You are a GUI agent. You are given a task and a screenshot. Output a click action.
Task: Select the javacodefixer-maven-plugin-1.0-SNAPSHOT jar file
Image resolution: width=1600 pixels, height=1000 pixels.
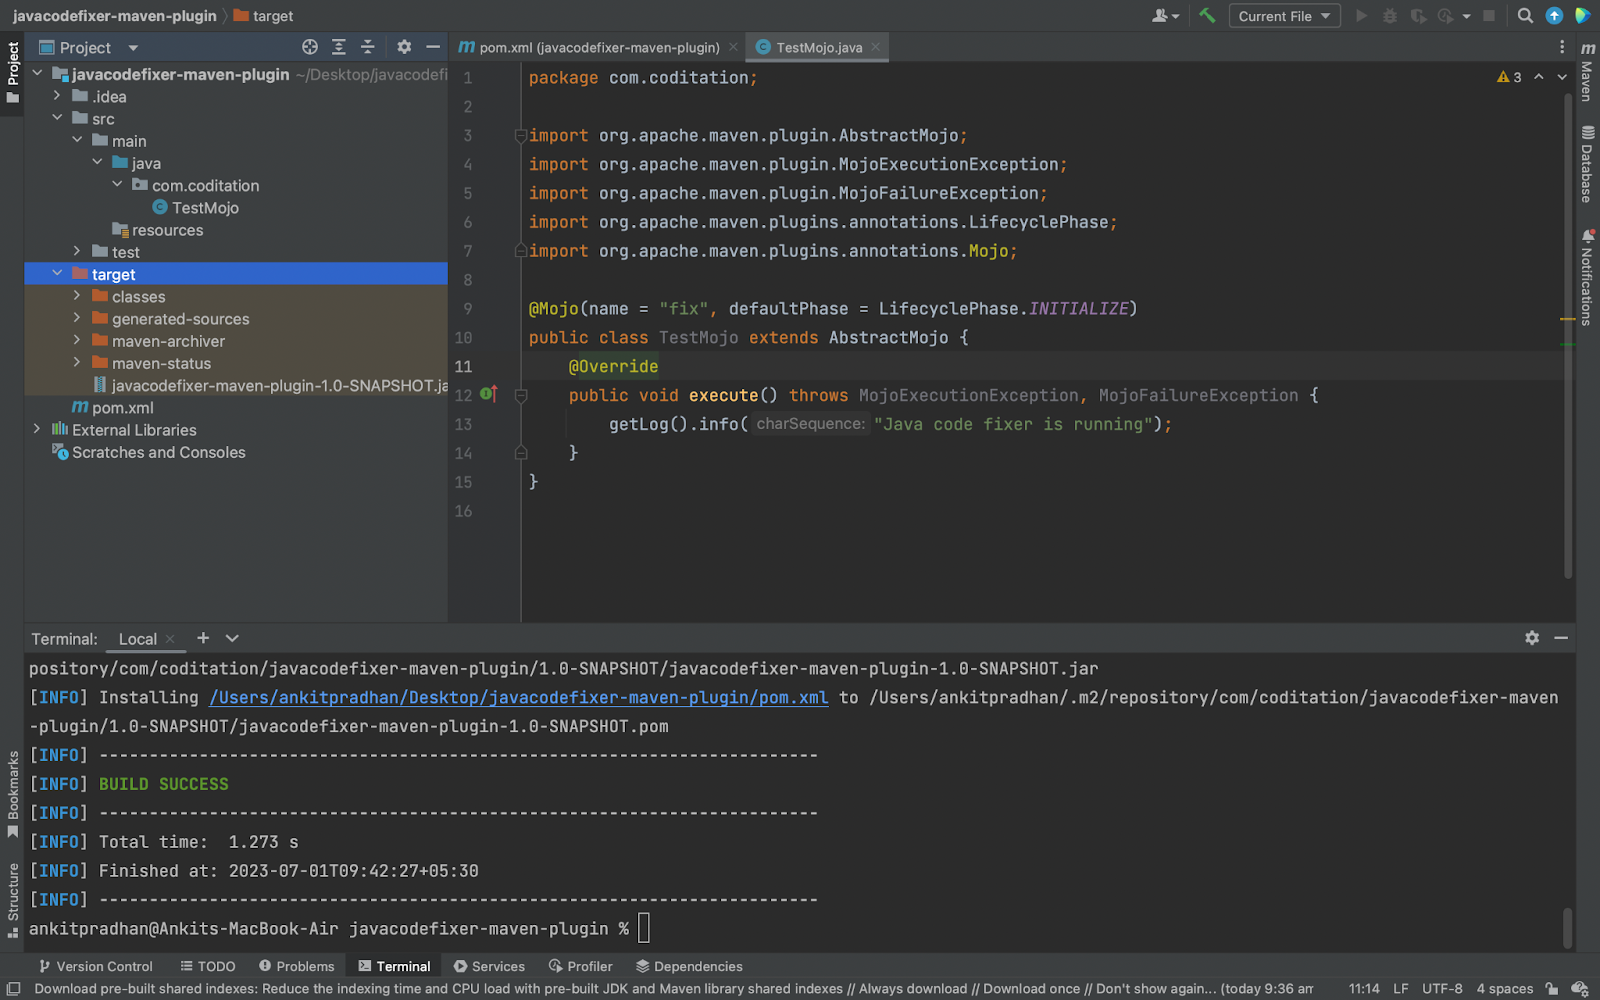pyautogui.click(x=270, y=386)
